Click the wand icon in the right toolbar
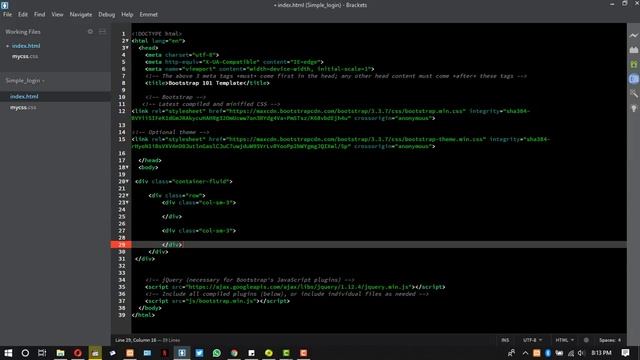 pyautogui.click(x=633, y=93)
